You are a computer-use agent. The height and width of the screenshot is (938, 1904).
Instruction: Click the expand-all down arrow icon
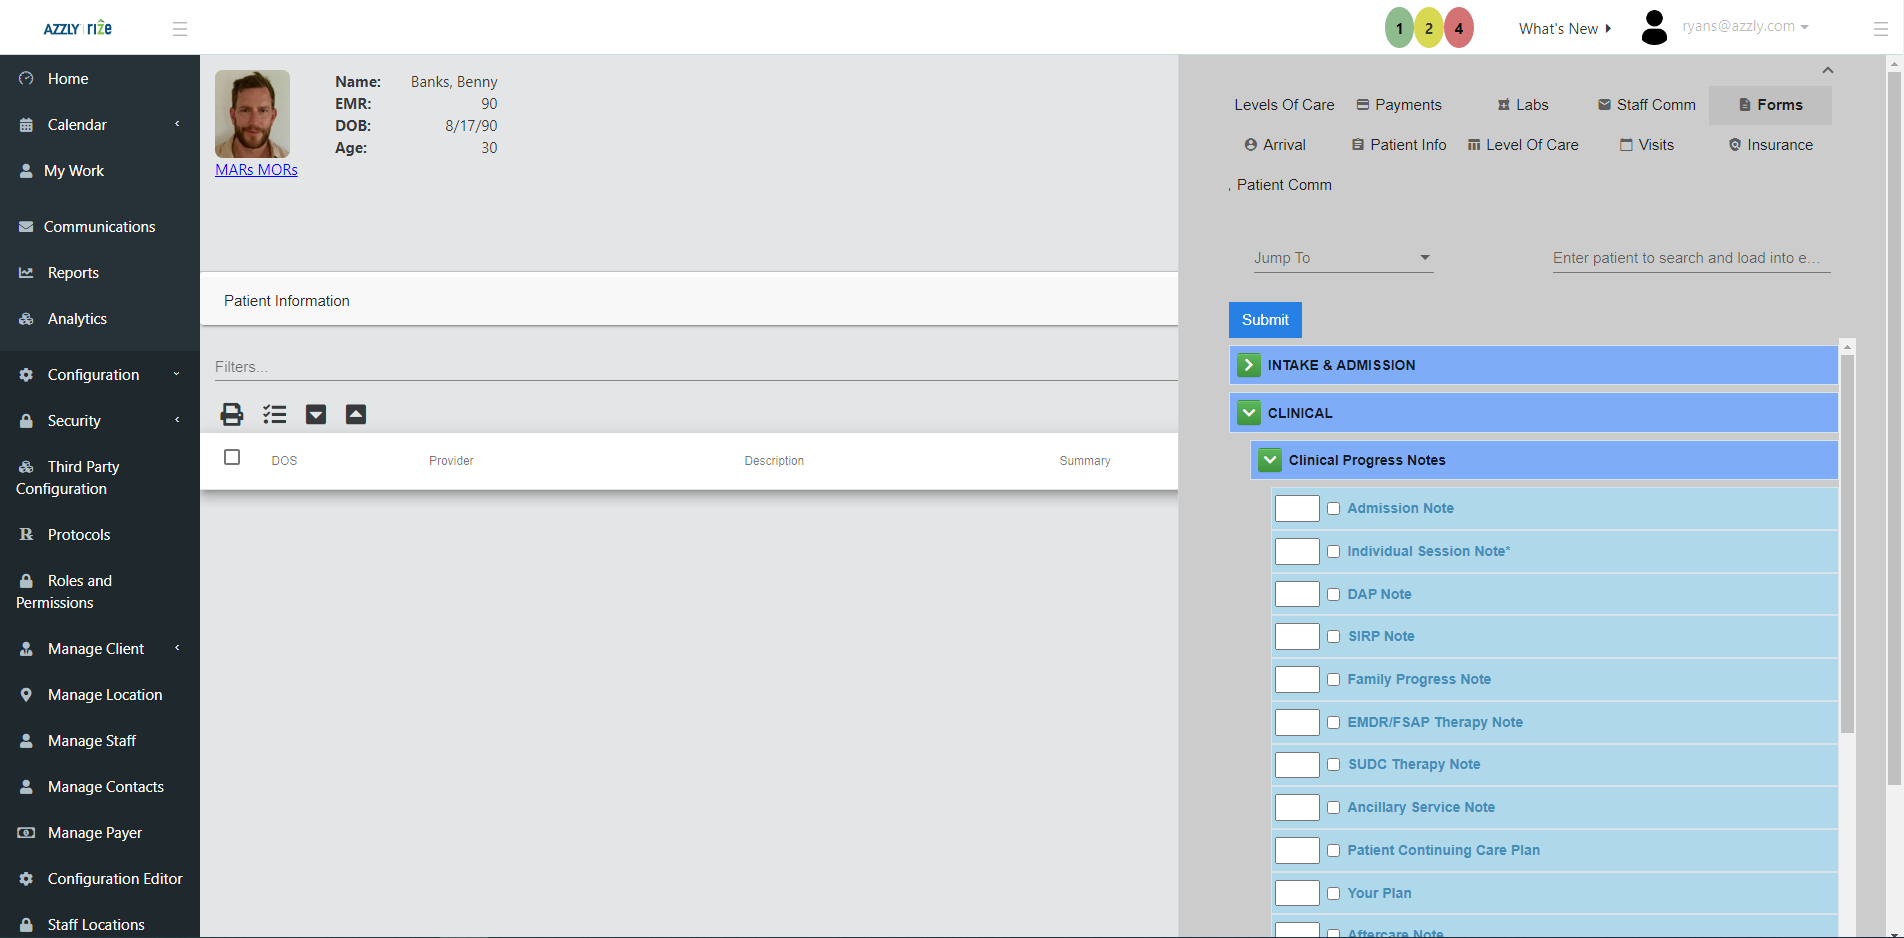pos(316,414)
